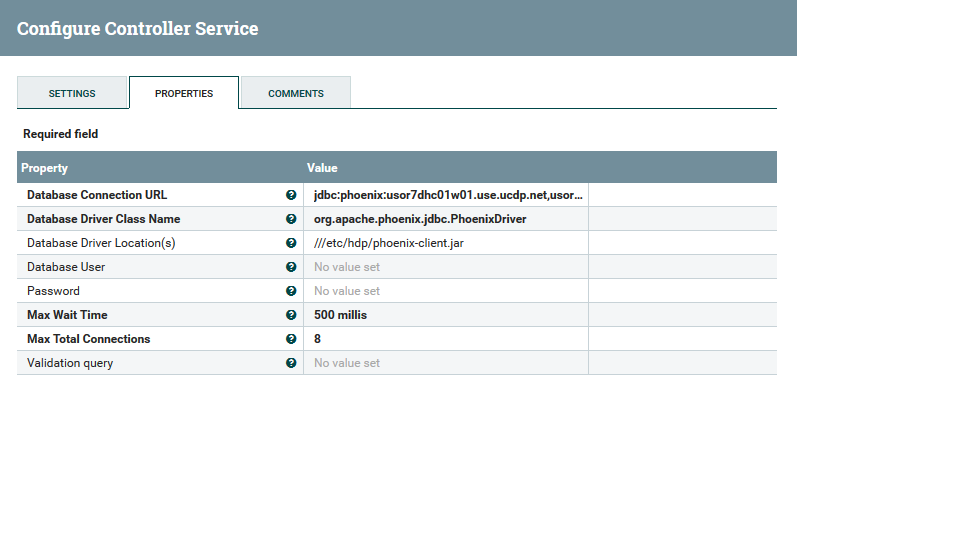Set a value for Database User
960x540 pixels.
point(446,267)
